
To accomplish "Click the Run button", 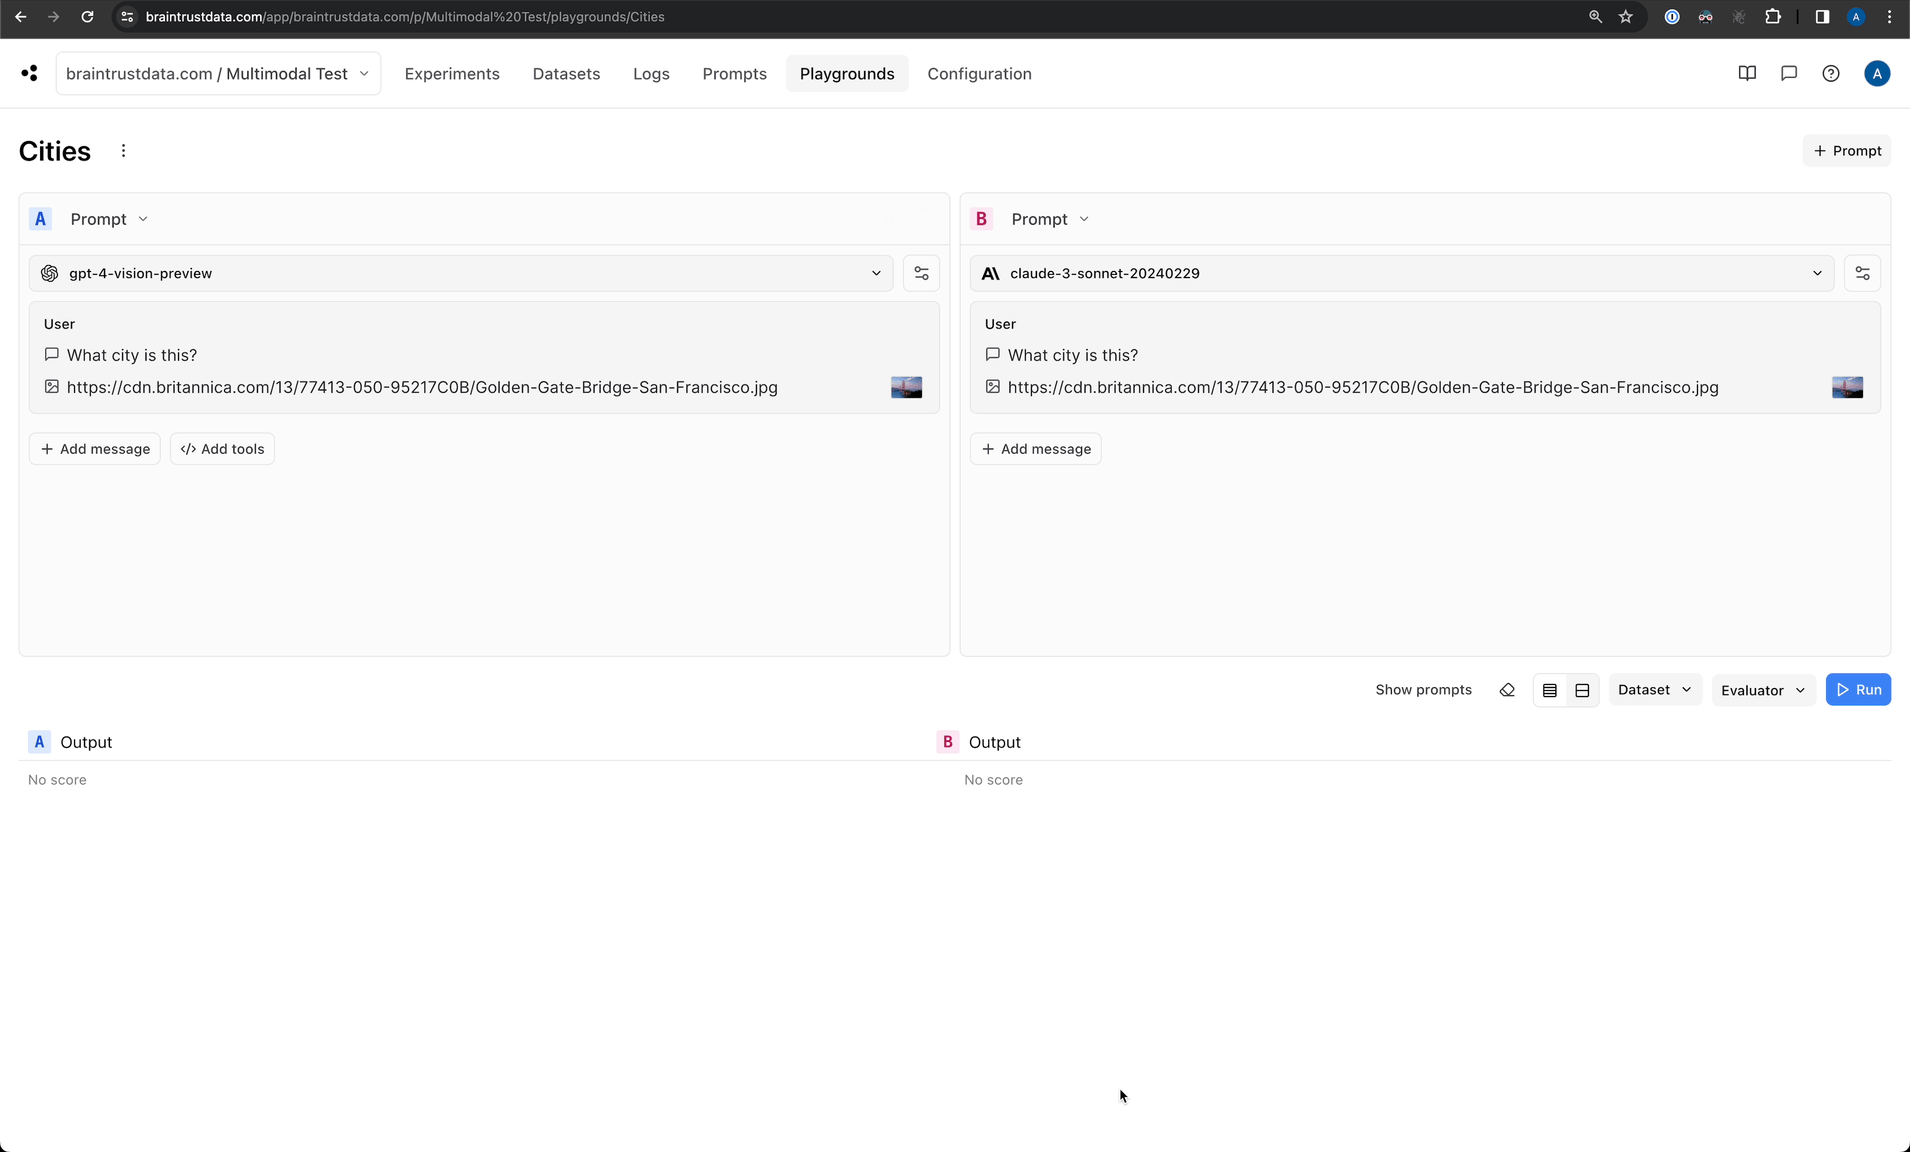I will click(1858, 689).
